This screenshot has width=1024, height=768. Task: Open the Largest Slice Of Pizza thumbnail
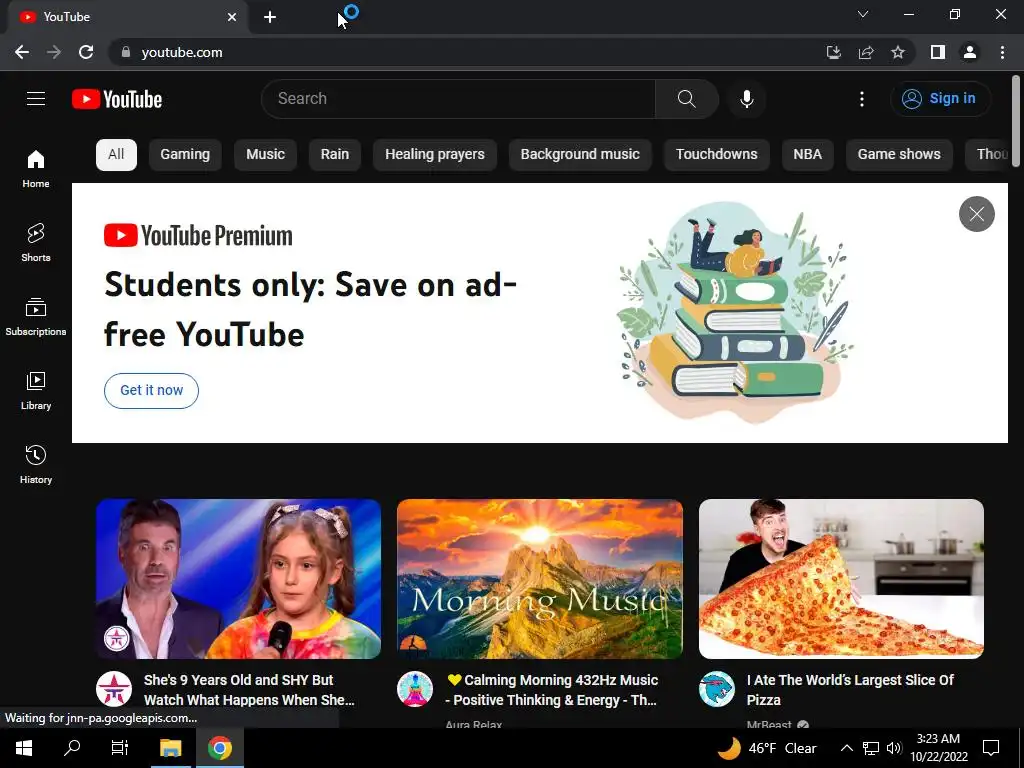(x=841, y=579)
